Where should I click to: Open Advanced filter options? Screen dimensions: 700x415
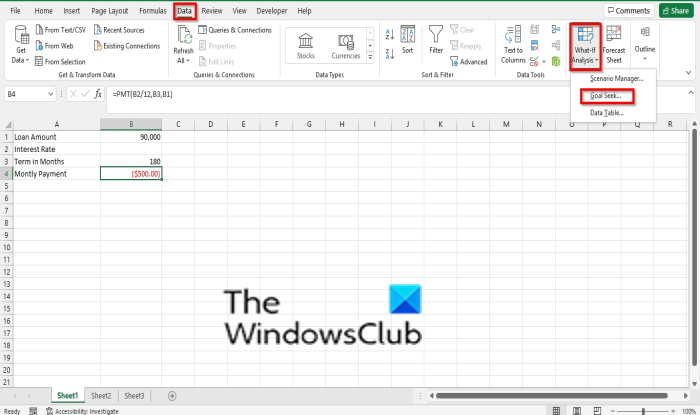click(469, 62)
